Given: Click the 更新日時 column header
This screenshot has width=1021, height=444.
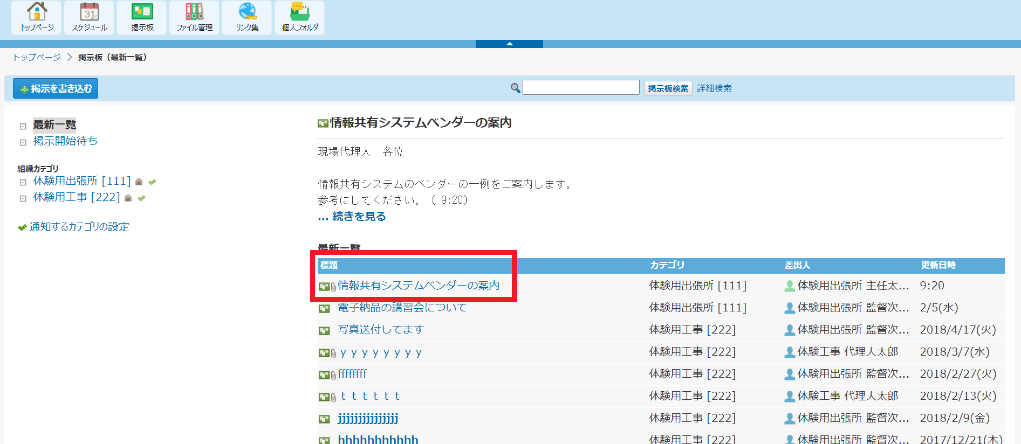Looking at the screenshot, I should [938, 266].
